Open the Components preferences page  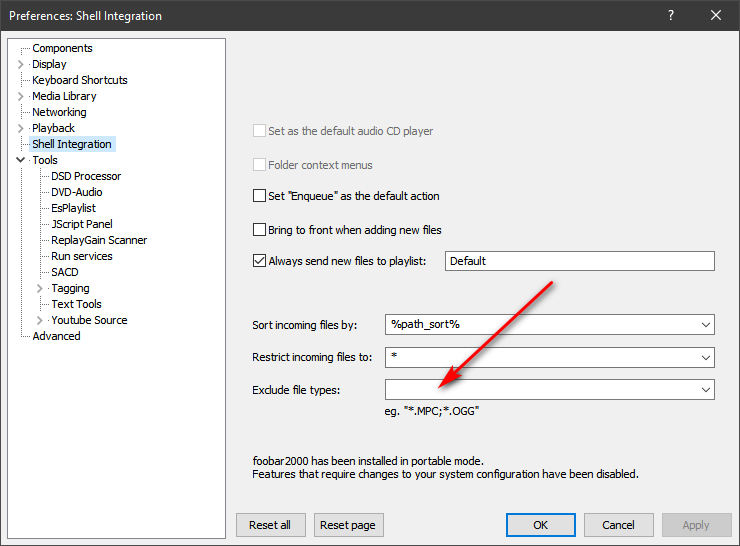(x=62, y=48)
